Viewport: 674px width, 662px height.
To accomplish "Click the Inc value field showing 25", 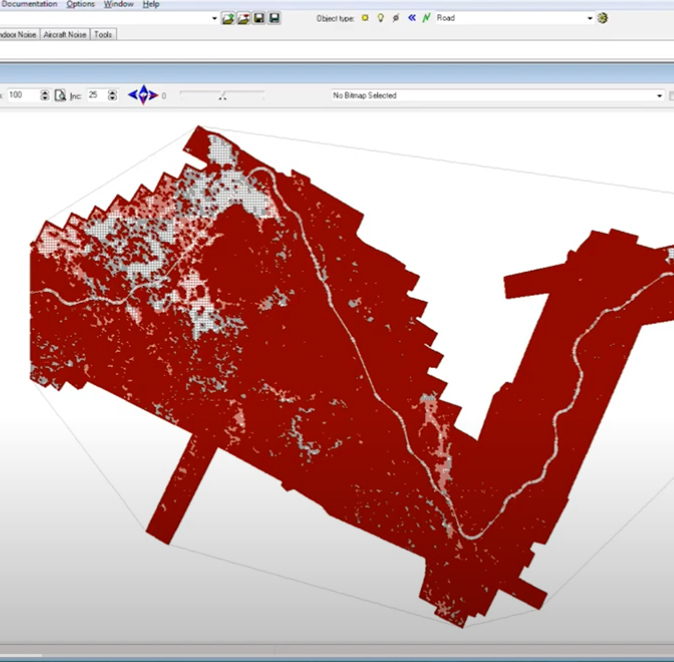I will point(94,95).
